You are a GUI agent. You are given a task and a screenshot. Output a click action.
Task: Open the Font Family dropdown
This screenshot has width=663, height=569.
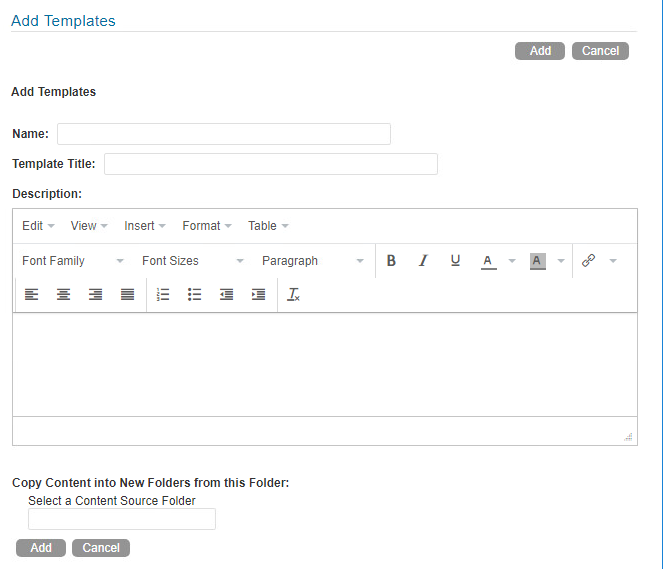tap(72, 261)
